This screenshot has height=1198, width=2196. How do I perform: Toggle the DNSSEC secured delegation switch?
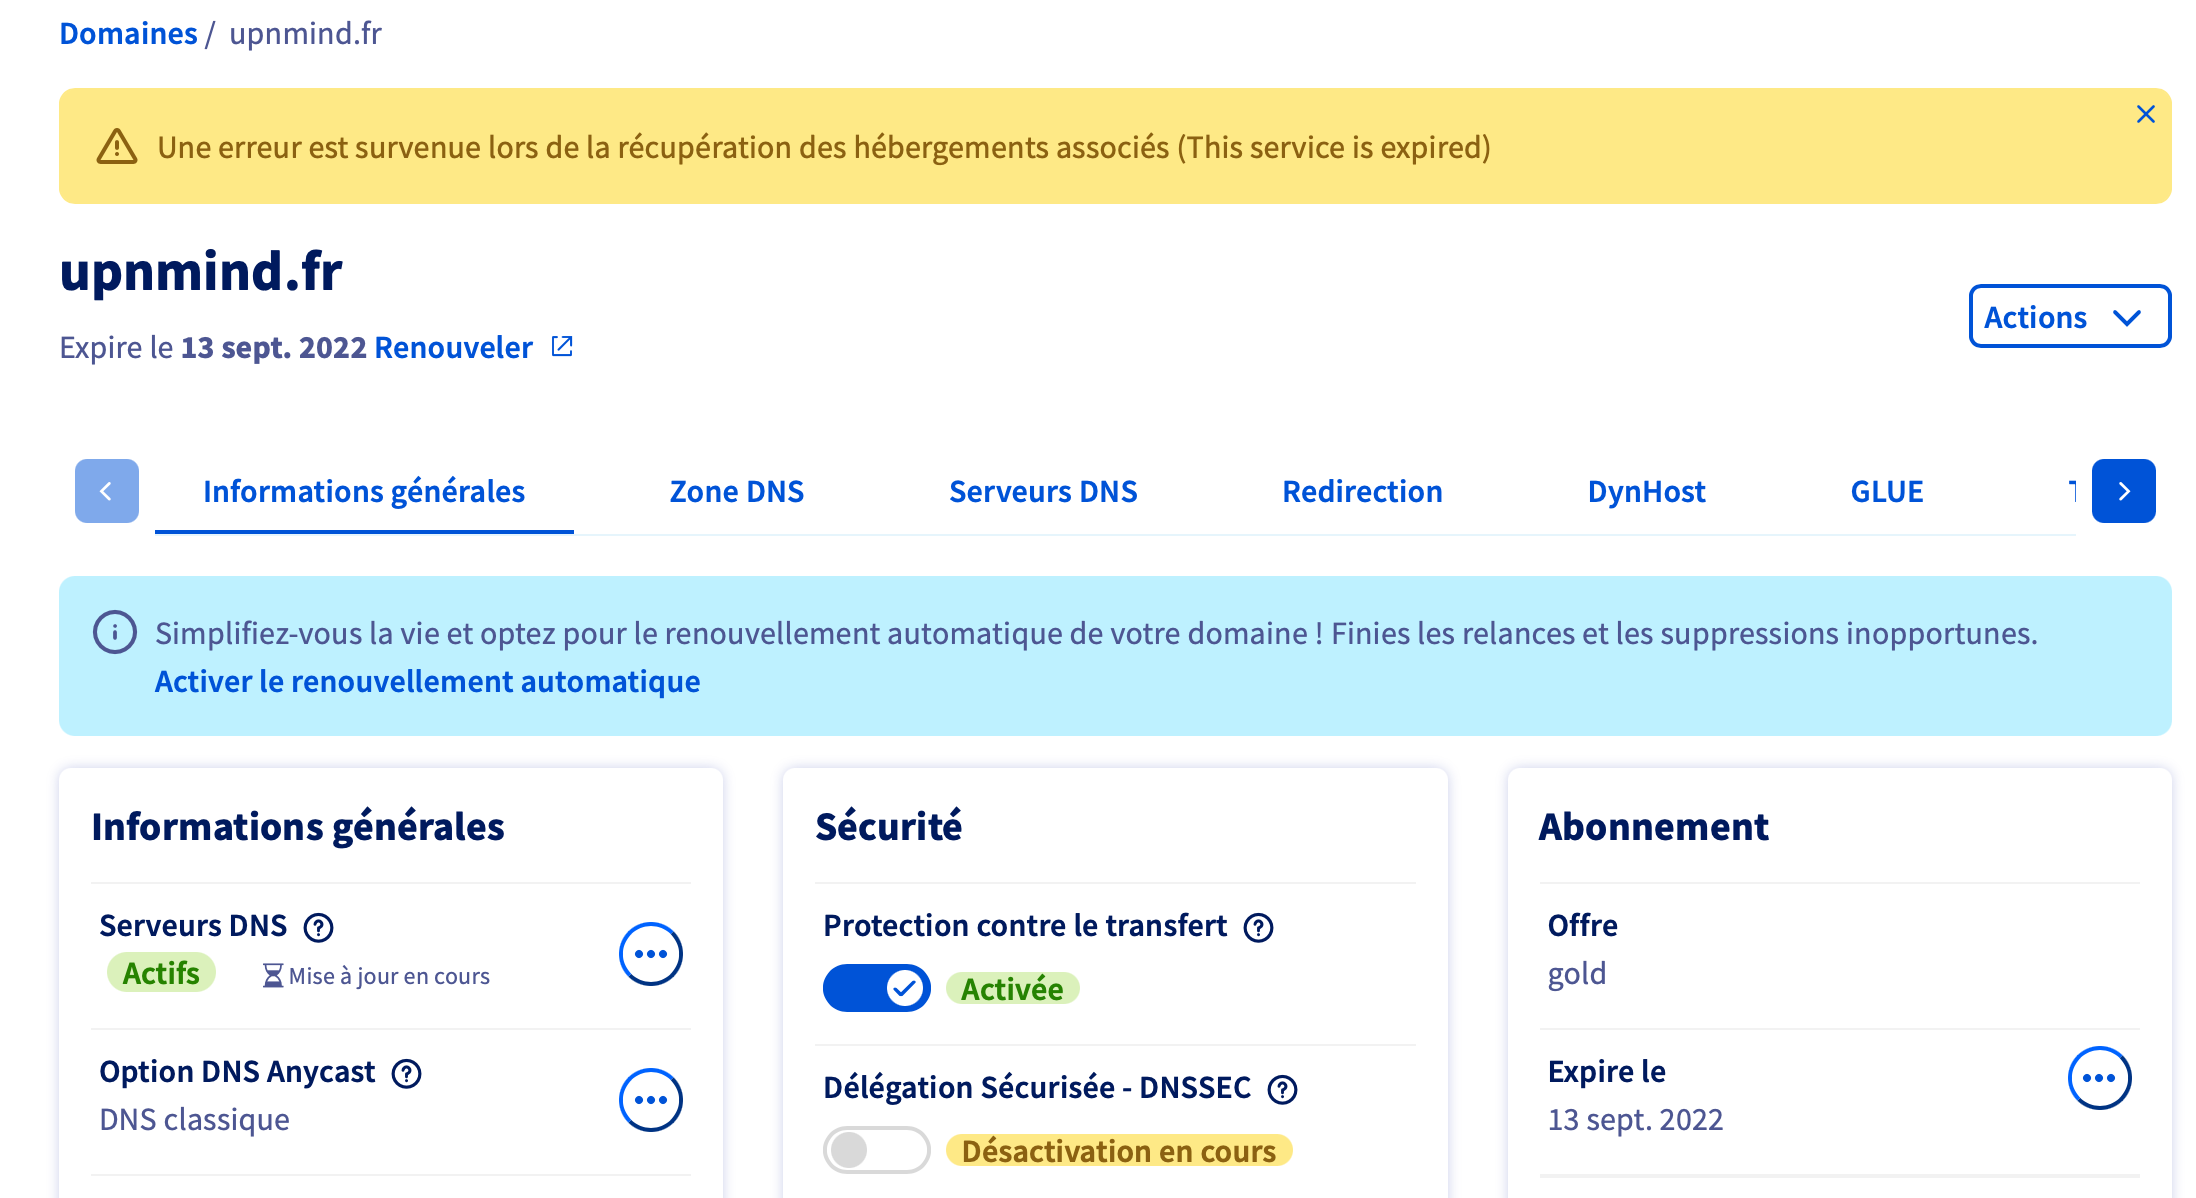point(876,1150)
